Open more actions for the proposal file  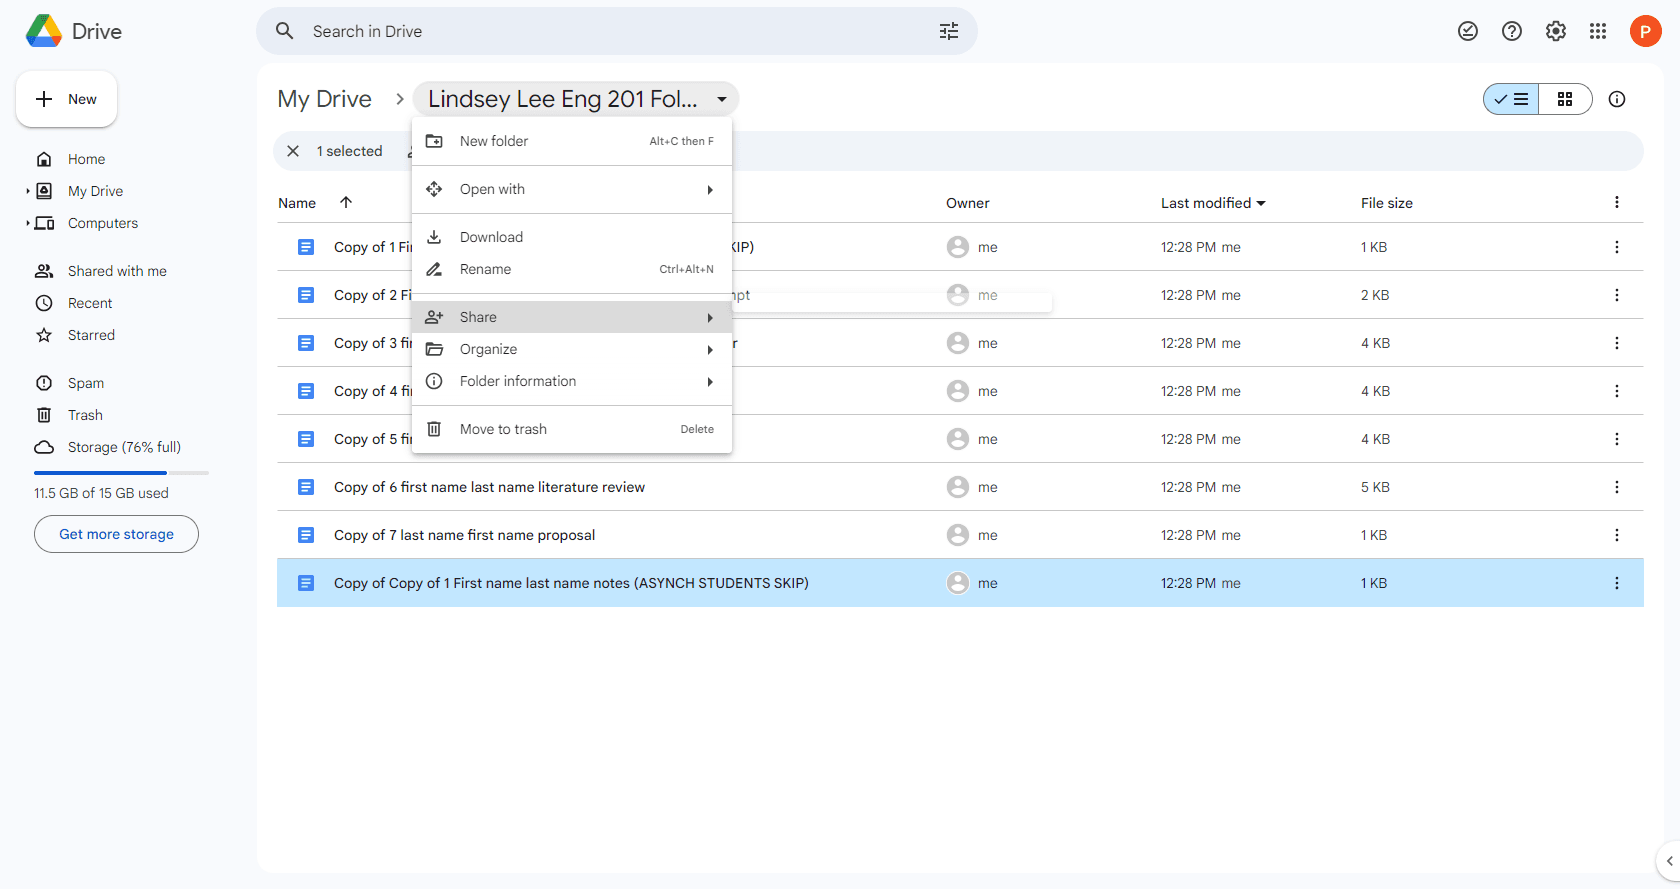coord(1617,535)
